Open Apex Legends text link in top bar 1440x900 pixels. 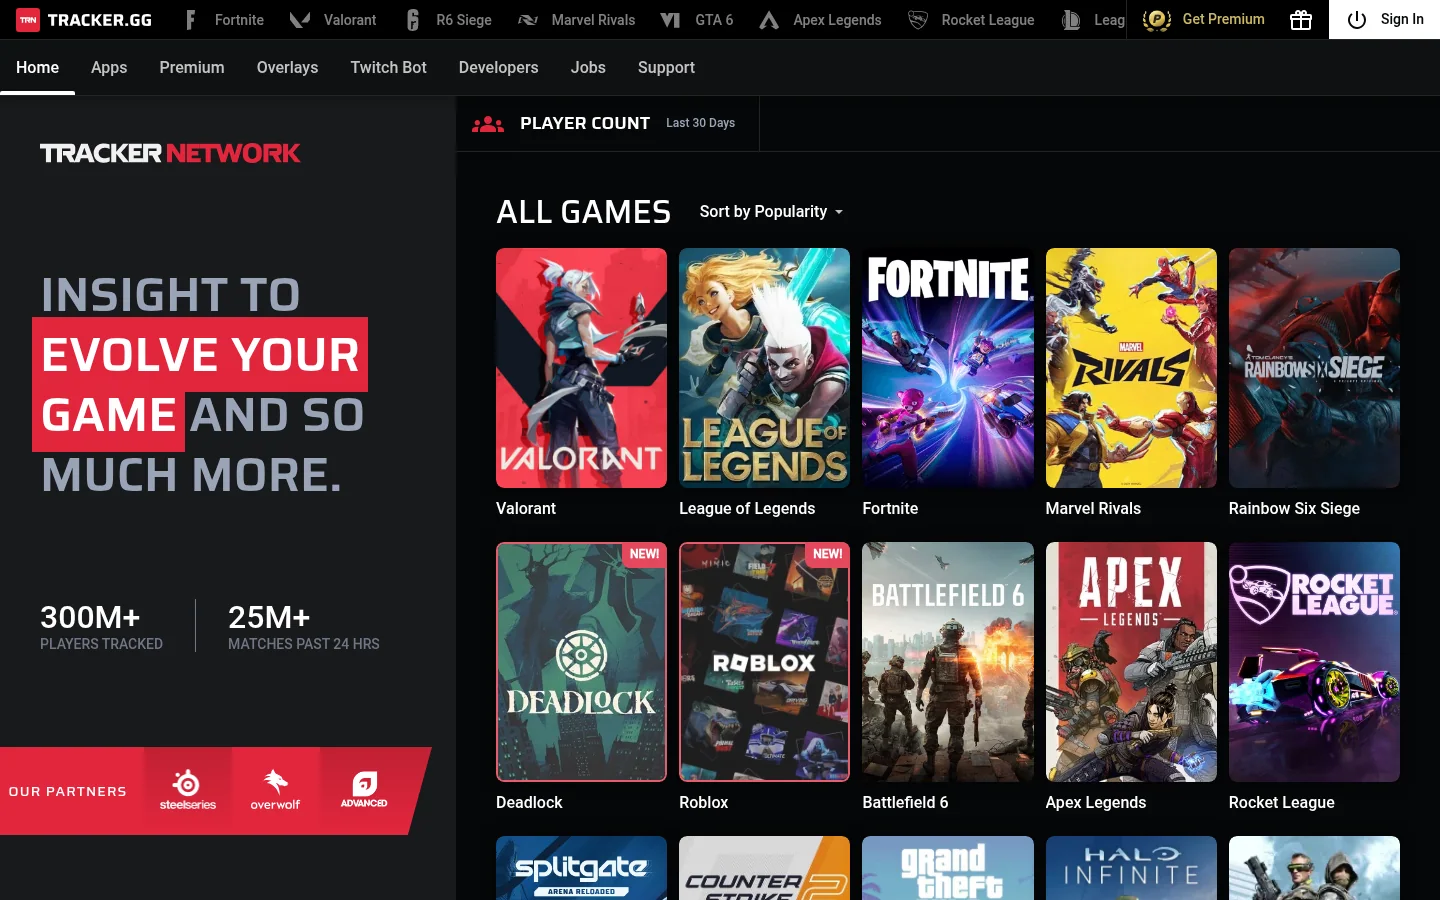coord(837,20)
